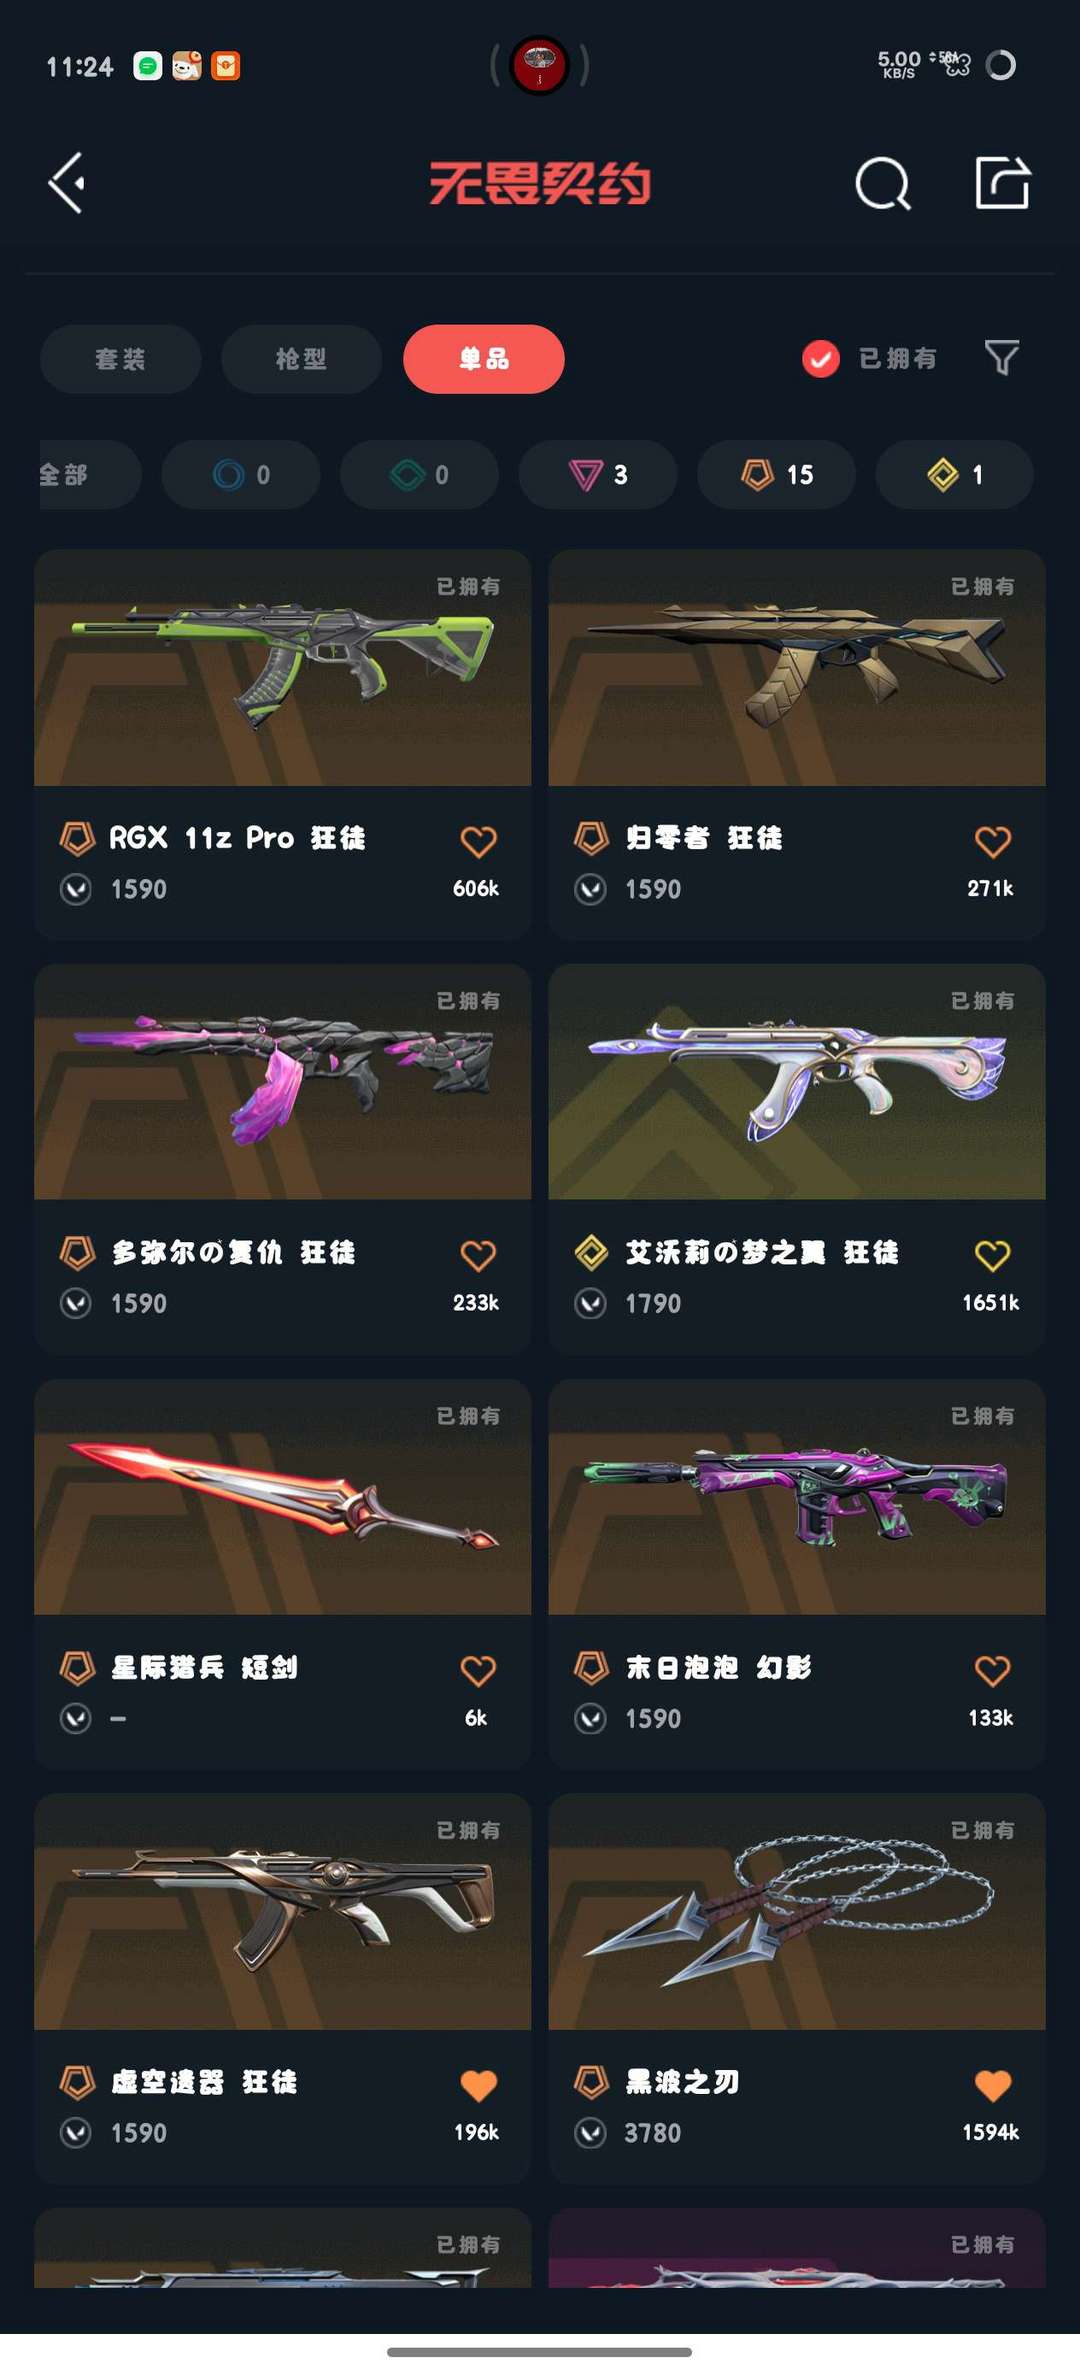This screenshot has height=2375, width=1080.
Task: Select the green diamond tier filter
Action: coord(420,475)
